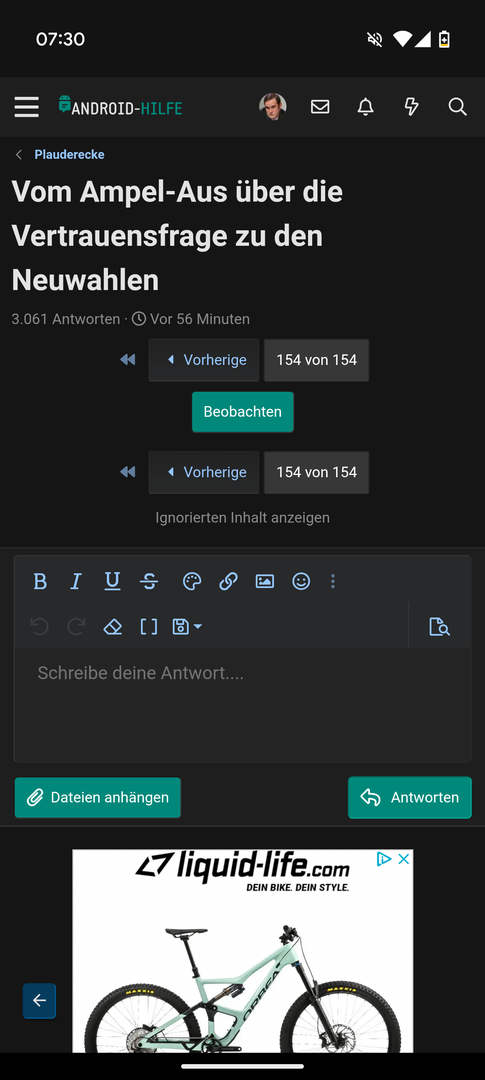This screenshot has height=1080, width=485.
Task: Open the envelope messages inbox
Action: pos(320,107)
